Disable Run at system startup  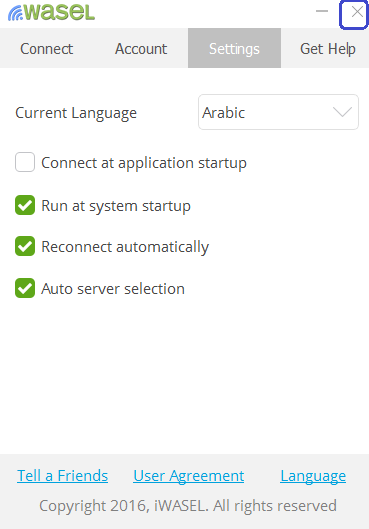click(x=25, y=205)
